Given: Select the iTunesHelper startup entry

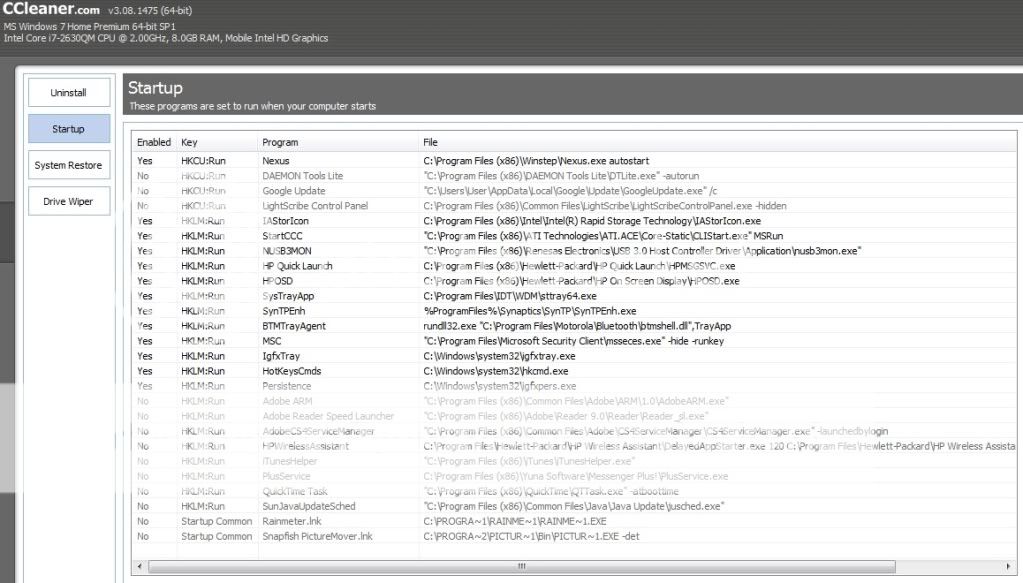Looking at the screenshot, I should pyautogui.click(x=292, y=461).
